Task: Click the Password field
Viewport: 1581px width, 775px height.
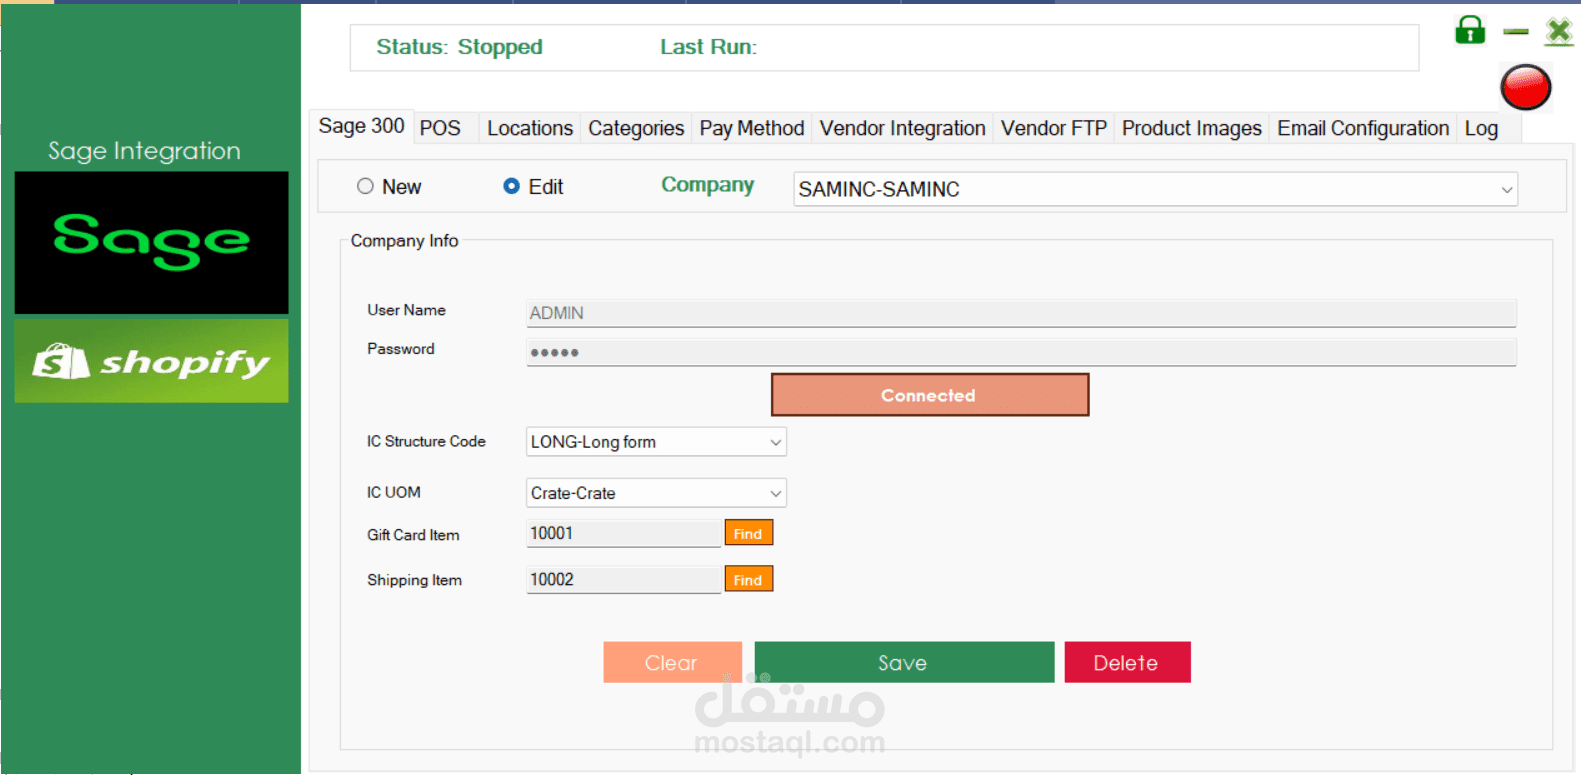Action: tap(1021, 352)
